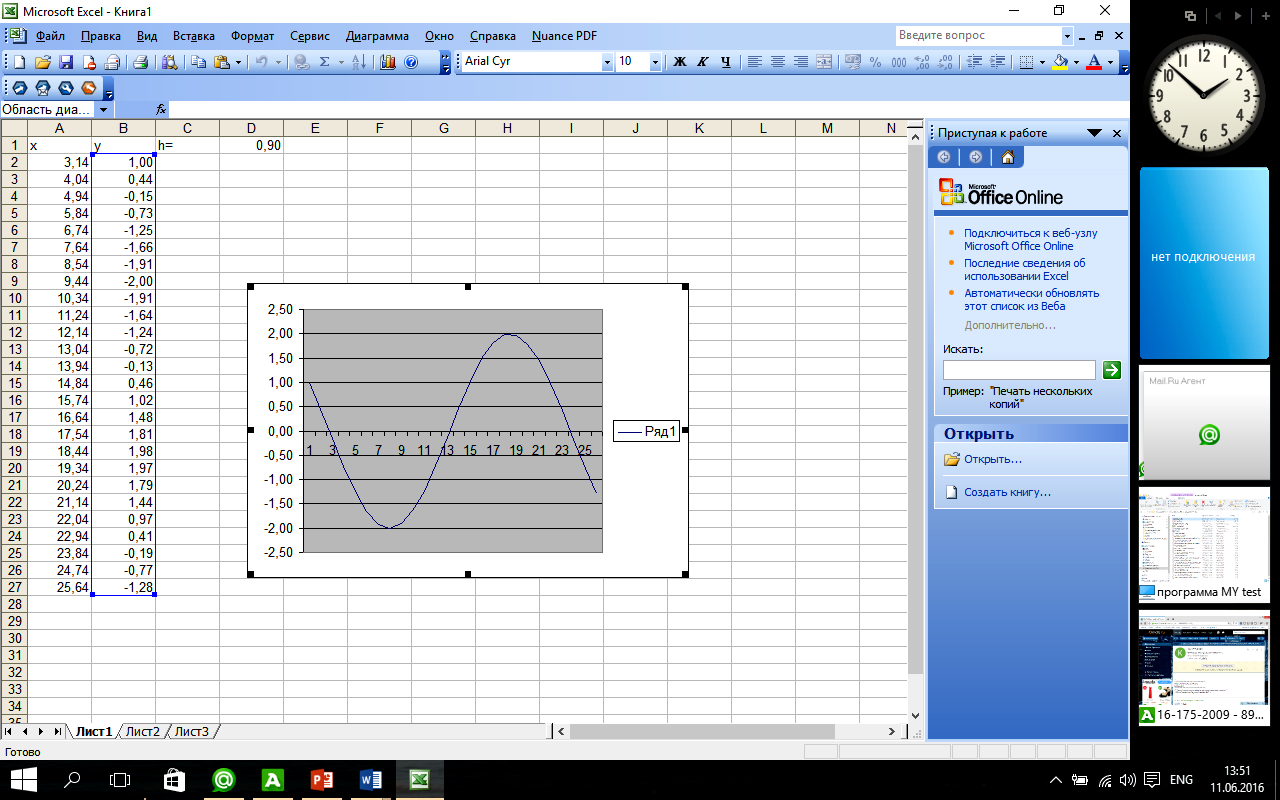Screen dimensions: 1280x800
Task: Undo the last action via toolbar arrow
Action: point(261,62)
